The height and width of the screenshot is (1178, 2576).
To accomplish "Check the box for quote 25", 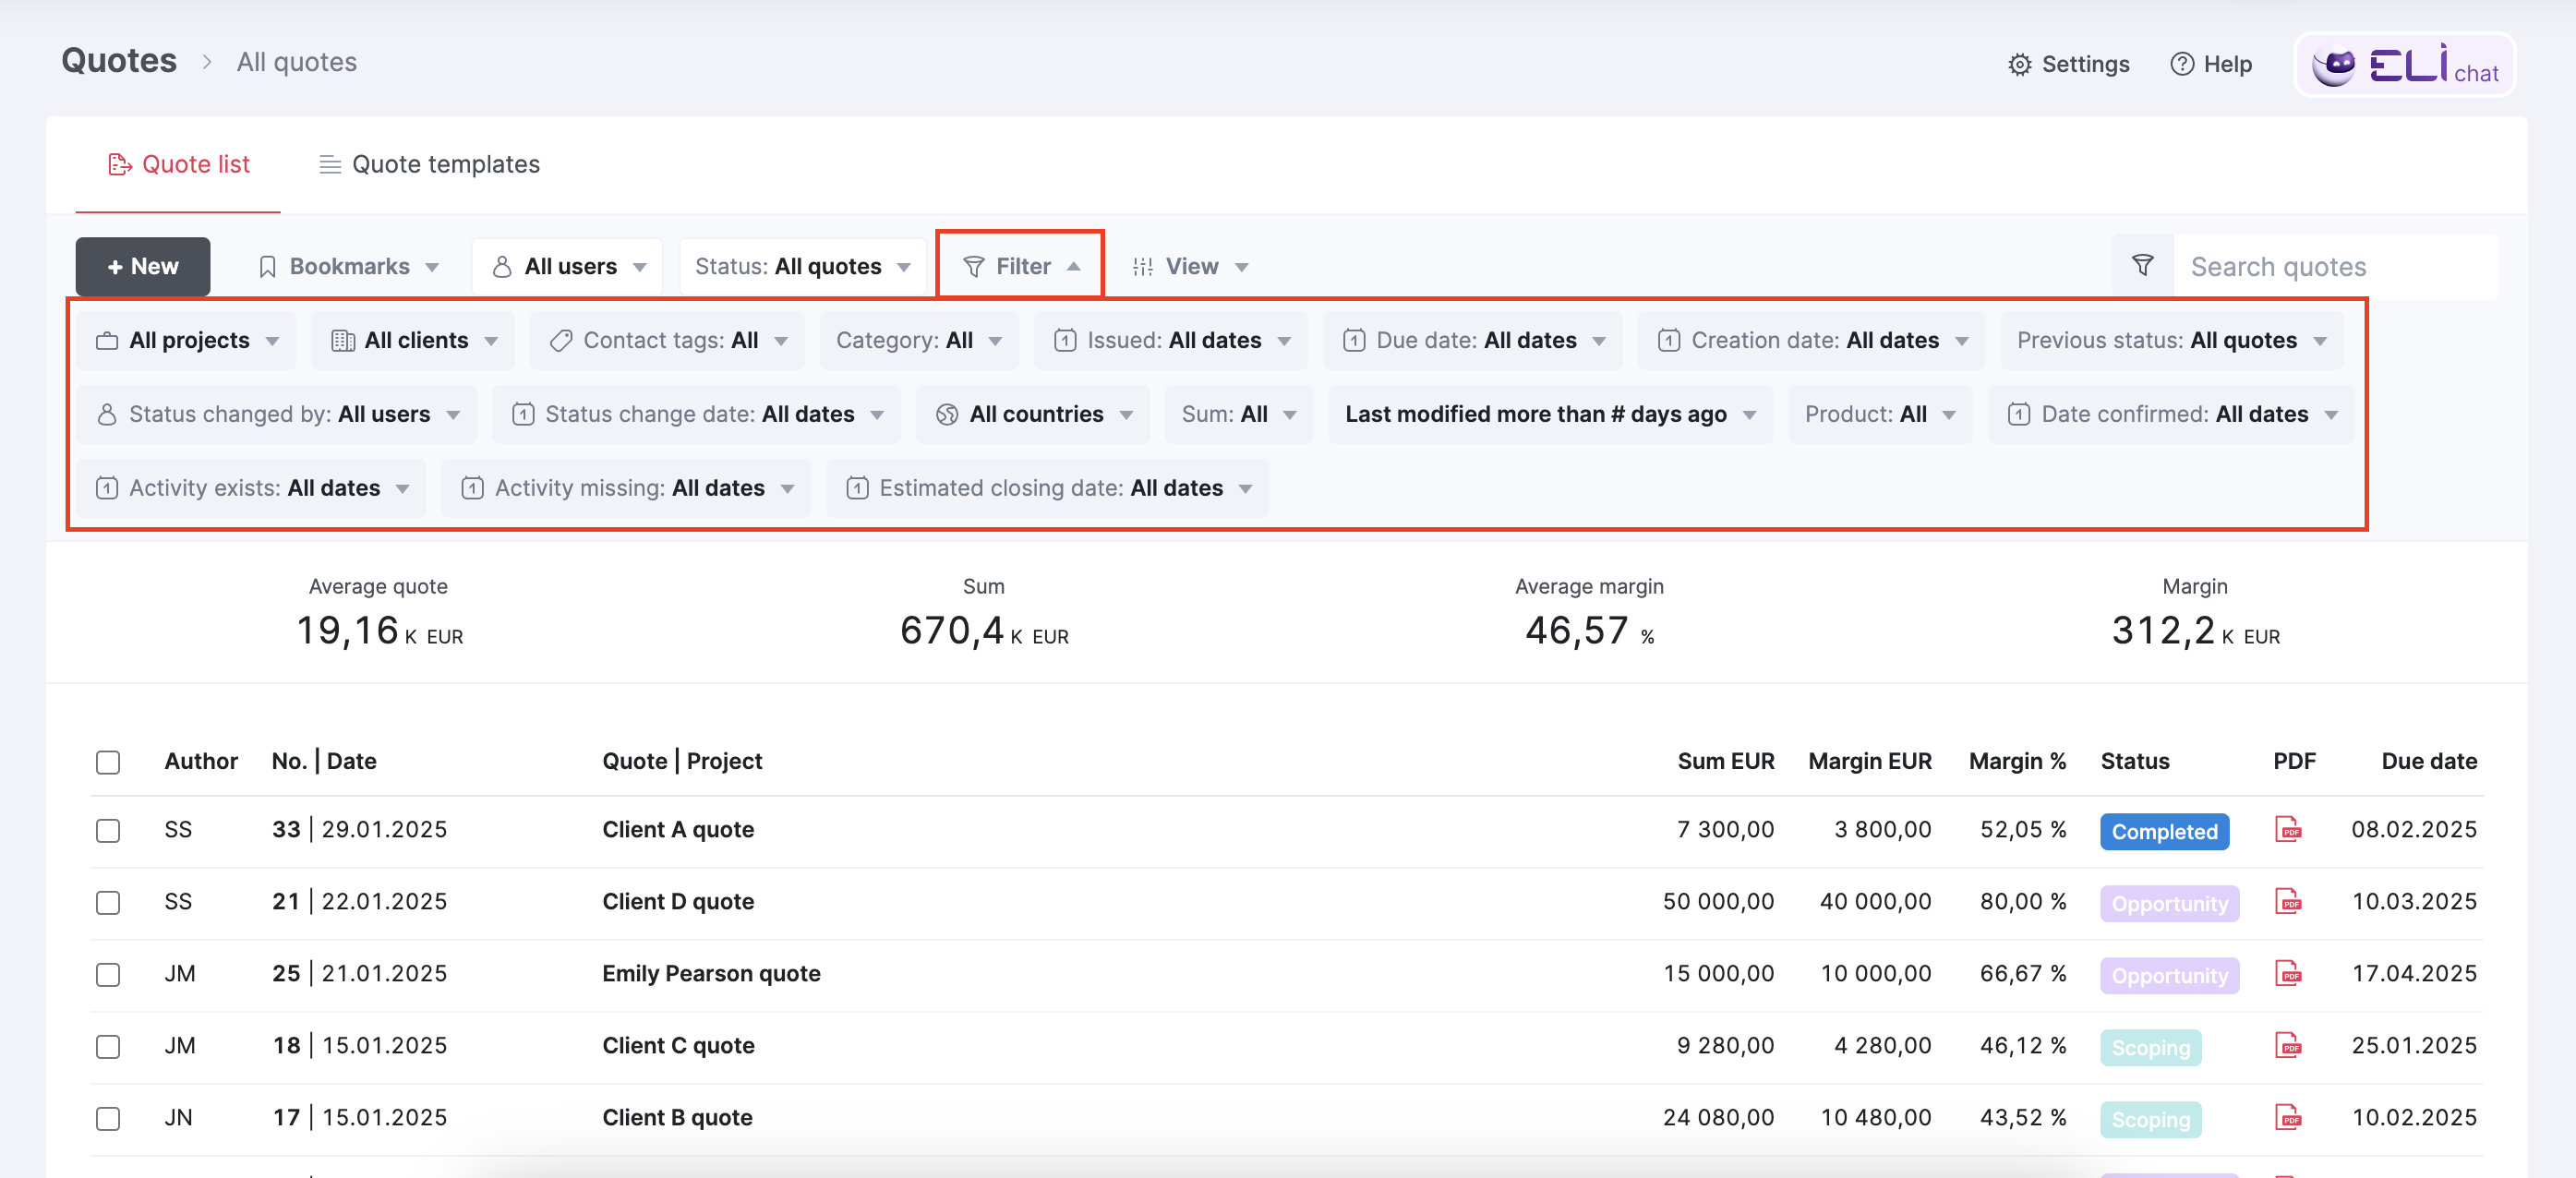I will [x=108, y=974].
